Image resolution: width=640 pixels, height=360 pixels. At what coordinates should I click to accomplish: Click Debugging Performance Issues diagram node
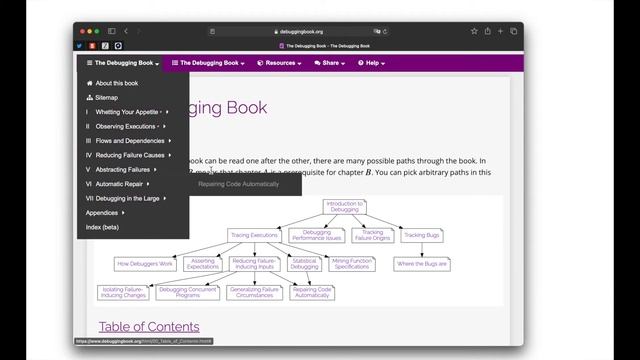(317, 235)
